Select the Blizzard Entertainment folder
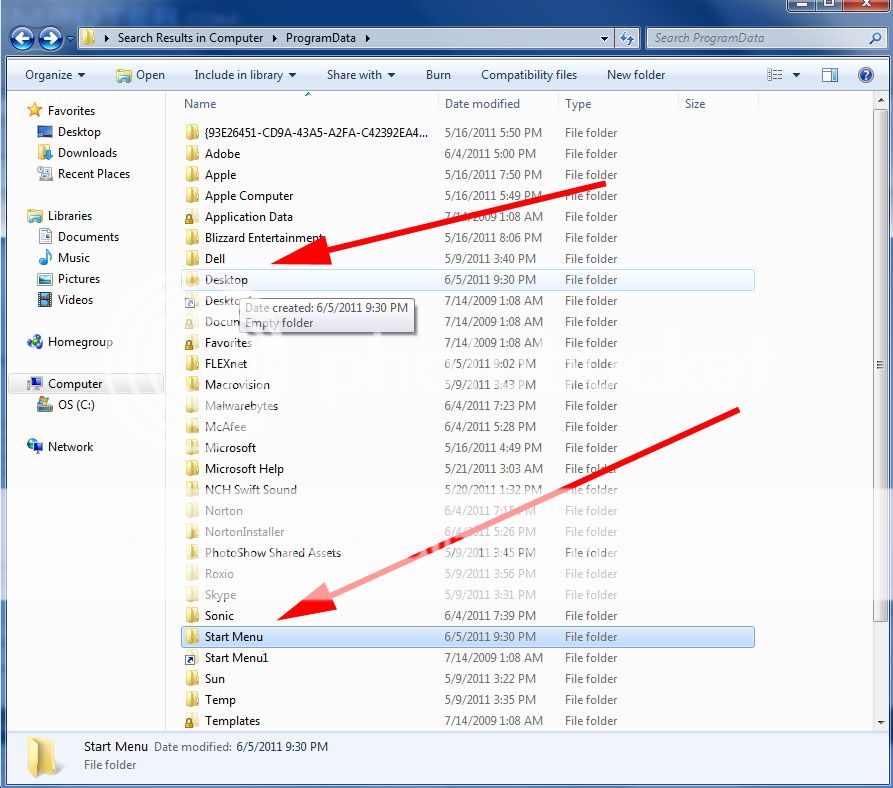Image resolution: width=893 pixels, height=788 pixels. point(264,237)
